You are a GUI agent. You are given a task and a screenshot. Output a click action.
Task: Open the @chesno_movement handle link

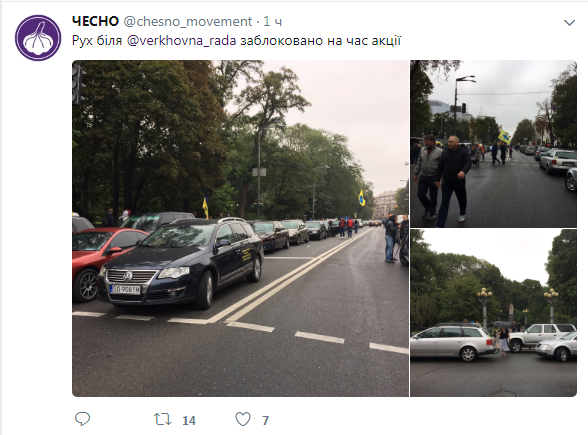(188, 22)
